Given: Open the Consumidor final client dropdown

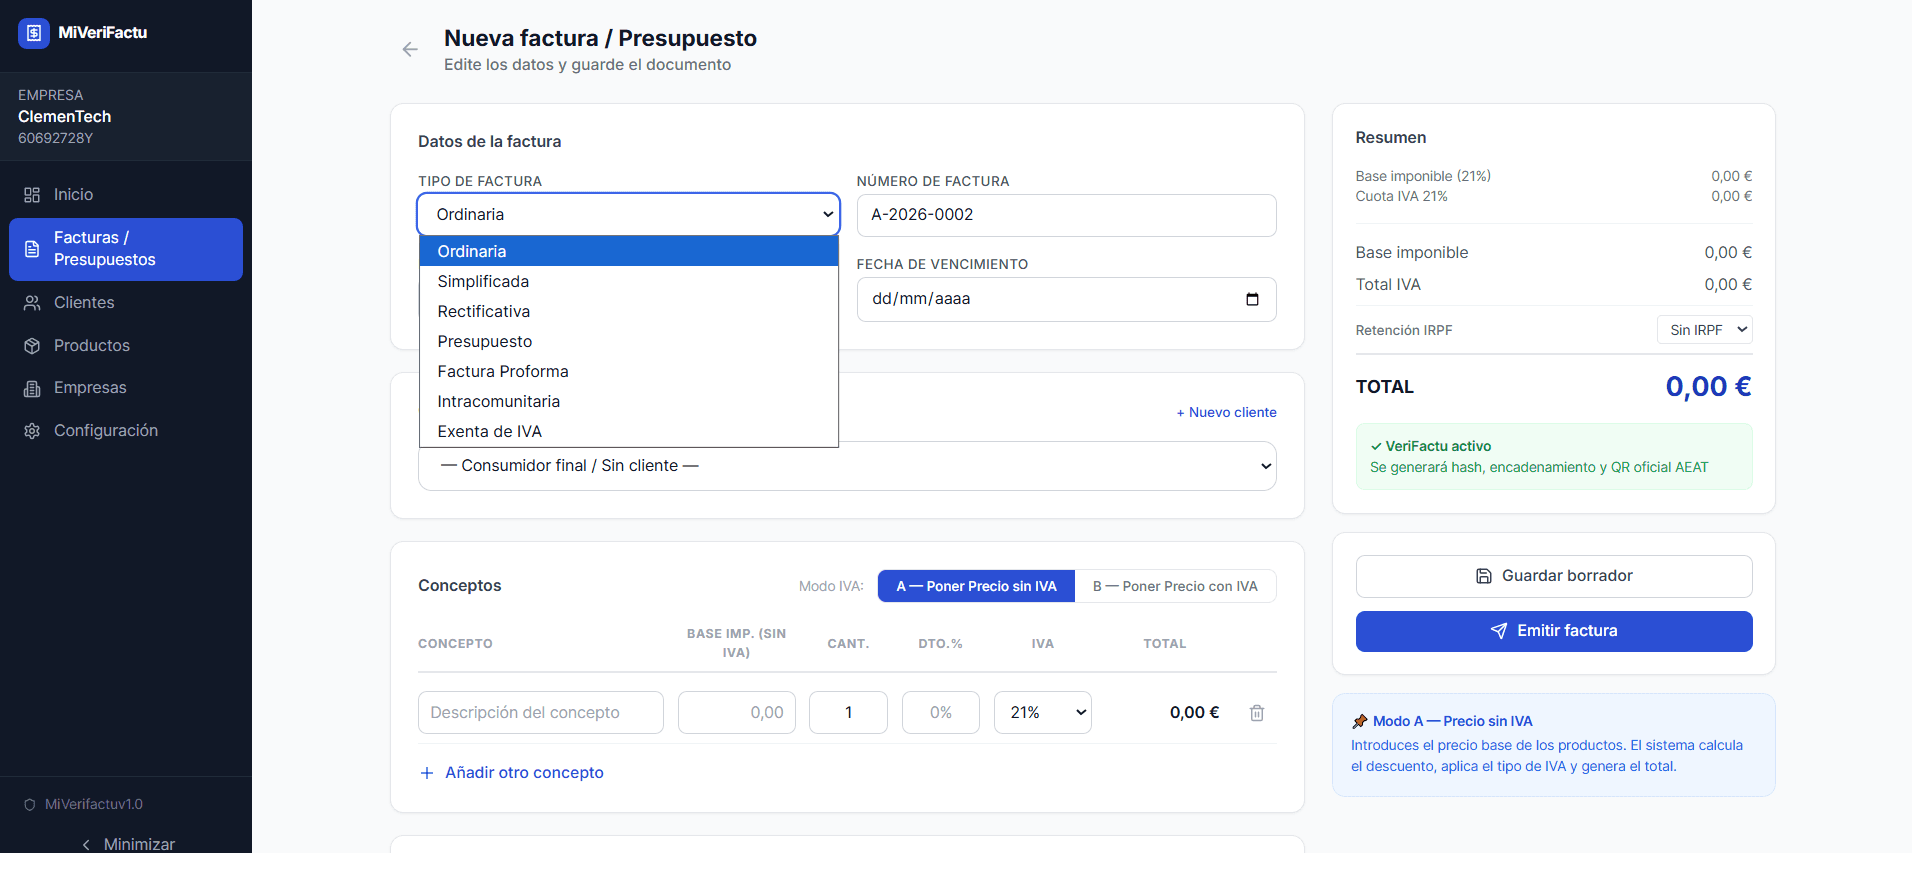Looking at the screenshot, I should (847, 466).
